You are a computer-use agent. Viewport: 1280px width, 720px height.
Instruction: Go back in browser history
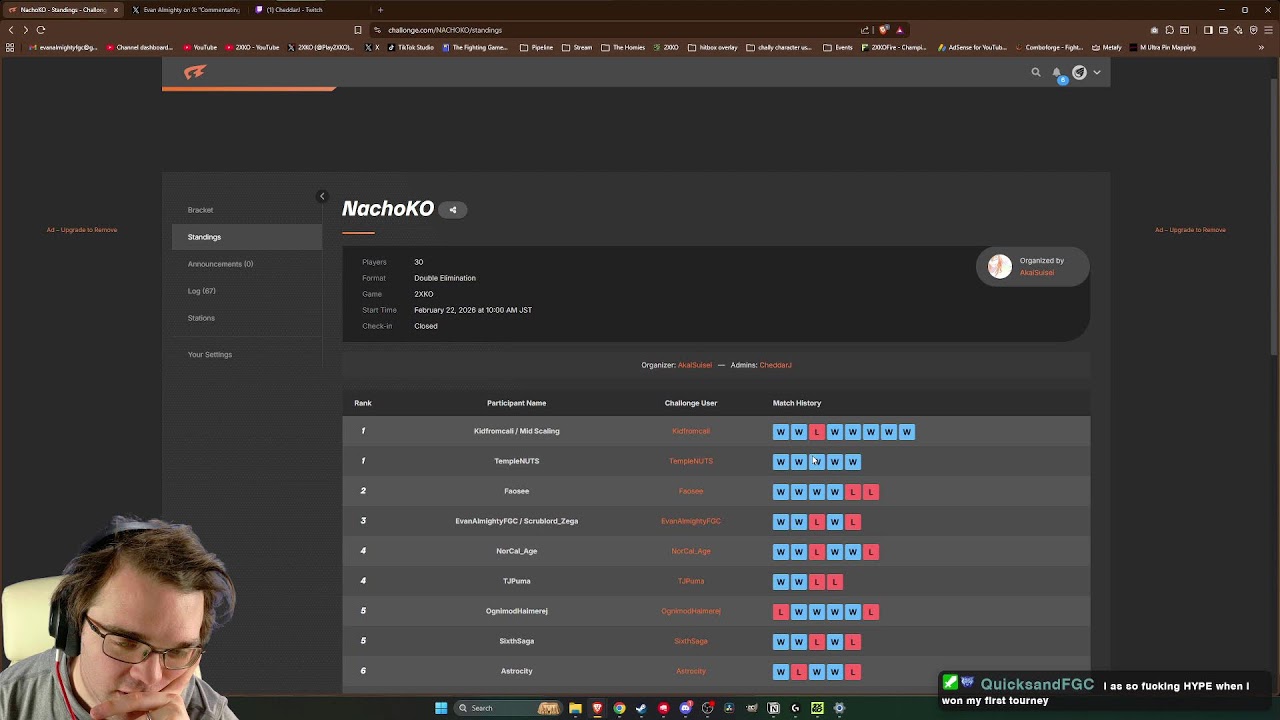(11, 30)
